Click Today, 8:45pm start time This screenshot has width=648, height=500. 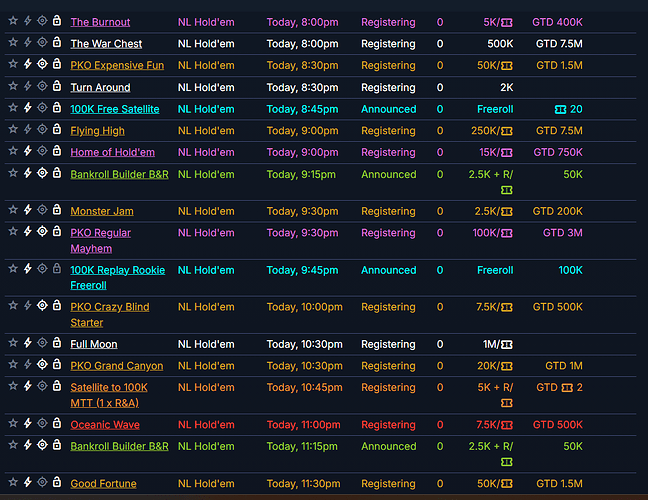[302, 109]
